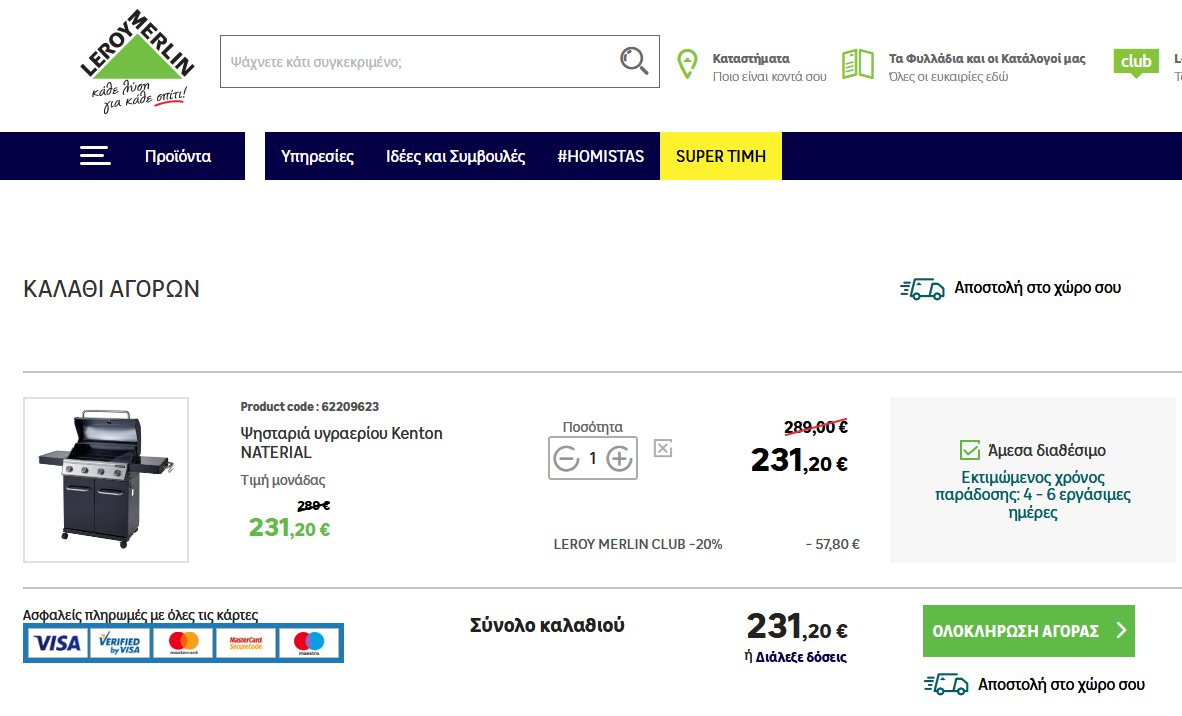Click the crossed-out 289,00 € price

816,427
